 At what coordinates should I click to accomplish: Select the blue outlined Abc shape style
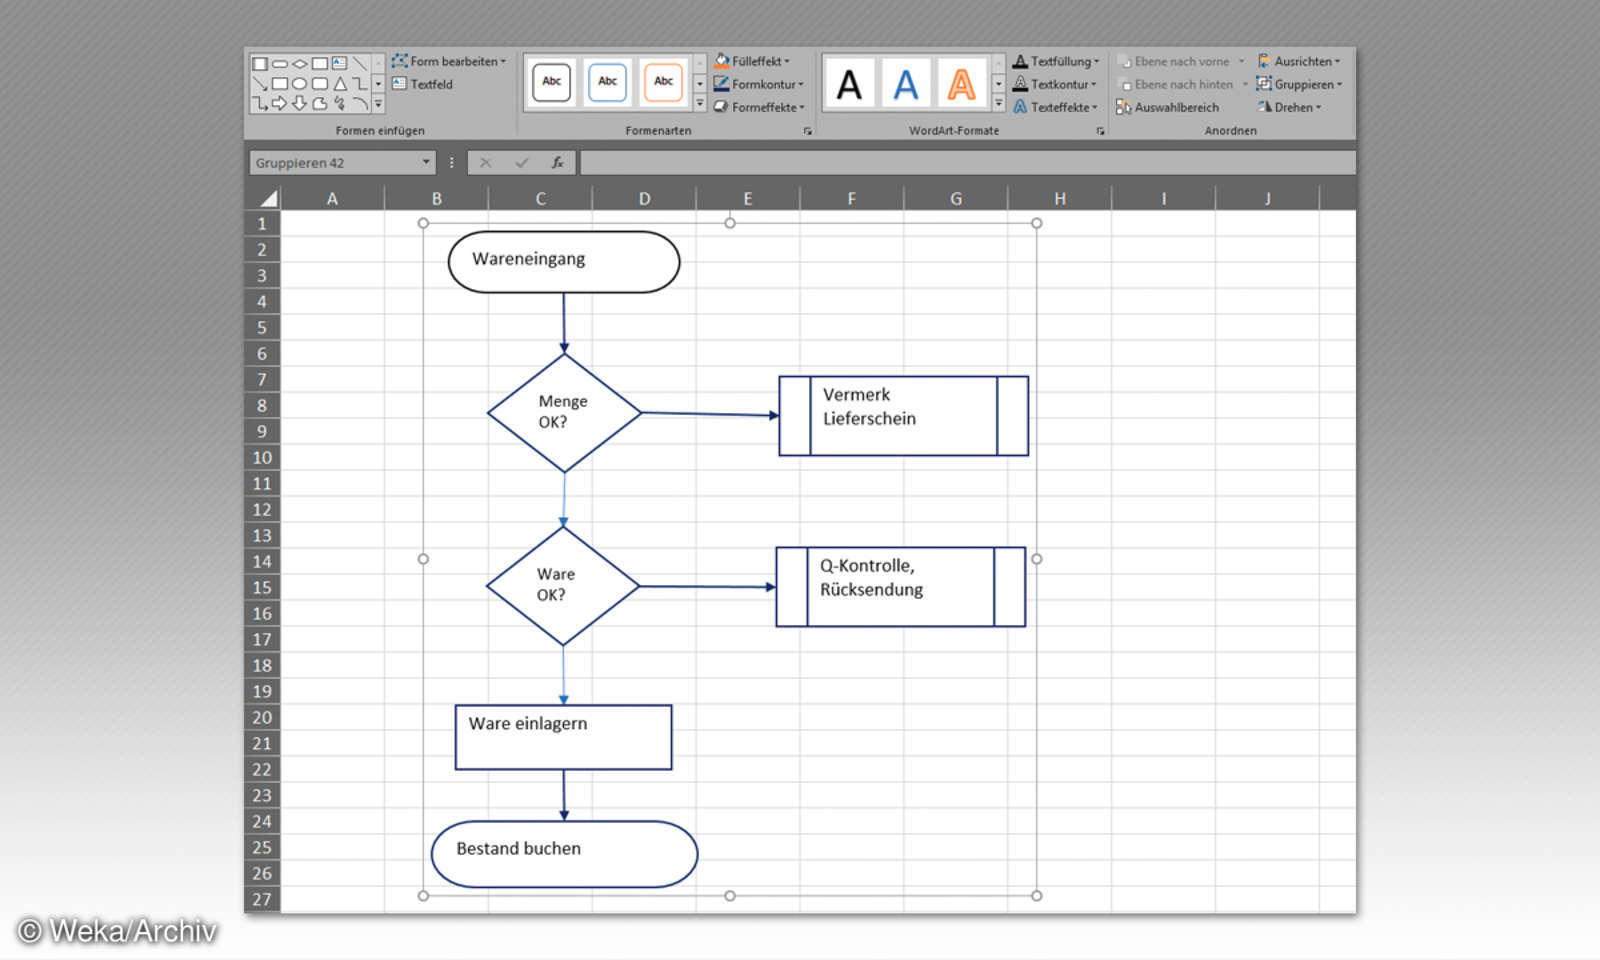click(607, 82)
